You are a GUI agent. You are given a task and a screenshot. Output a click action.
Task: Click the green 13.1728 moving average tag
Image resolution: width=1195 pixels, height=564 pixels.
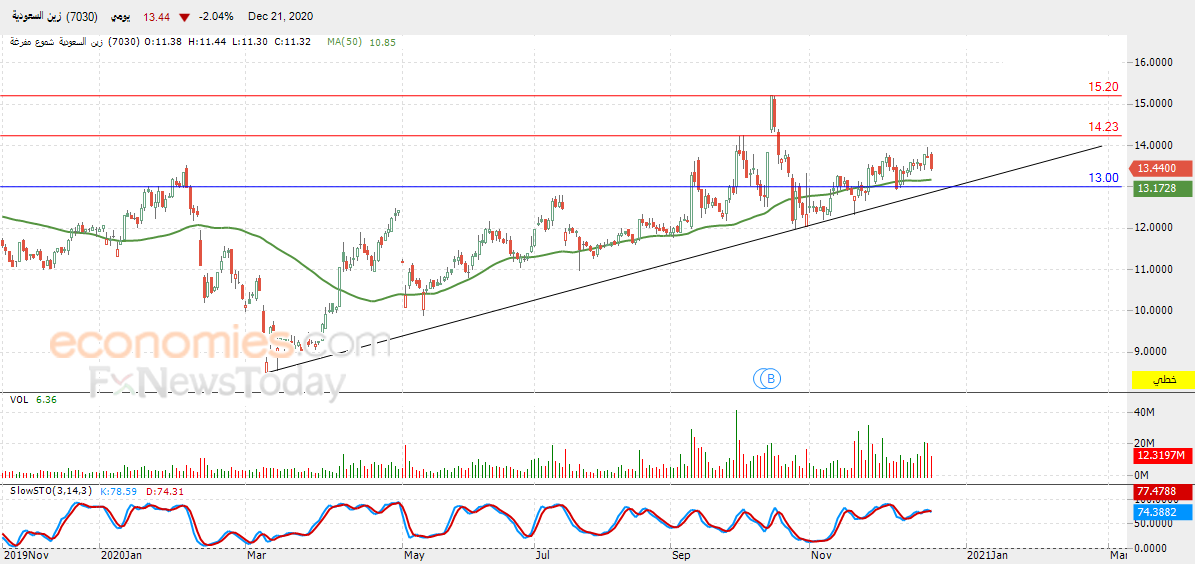1158,187
